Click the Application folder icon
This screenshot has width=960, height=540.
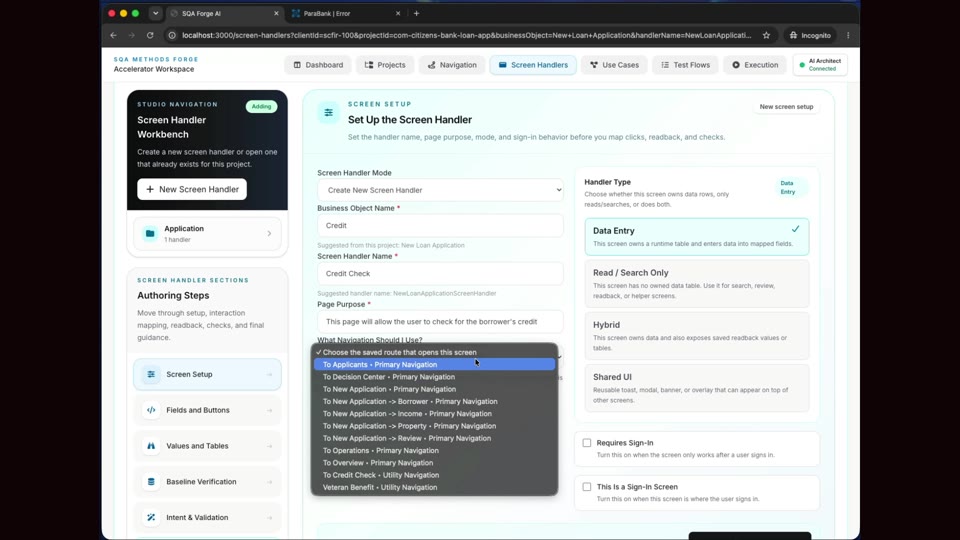(150, 233)
